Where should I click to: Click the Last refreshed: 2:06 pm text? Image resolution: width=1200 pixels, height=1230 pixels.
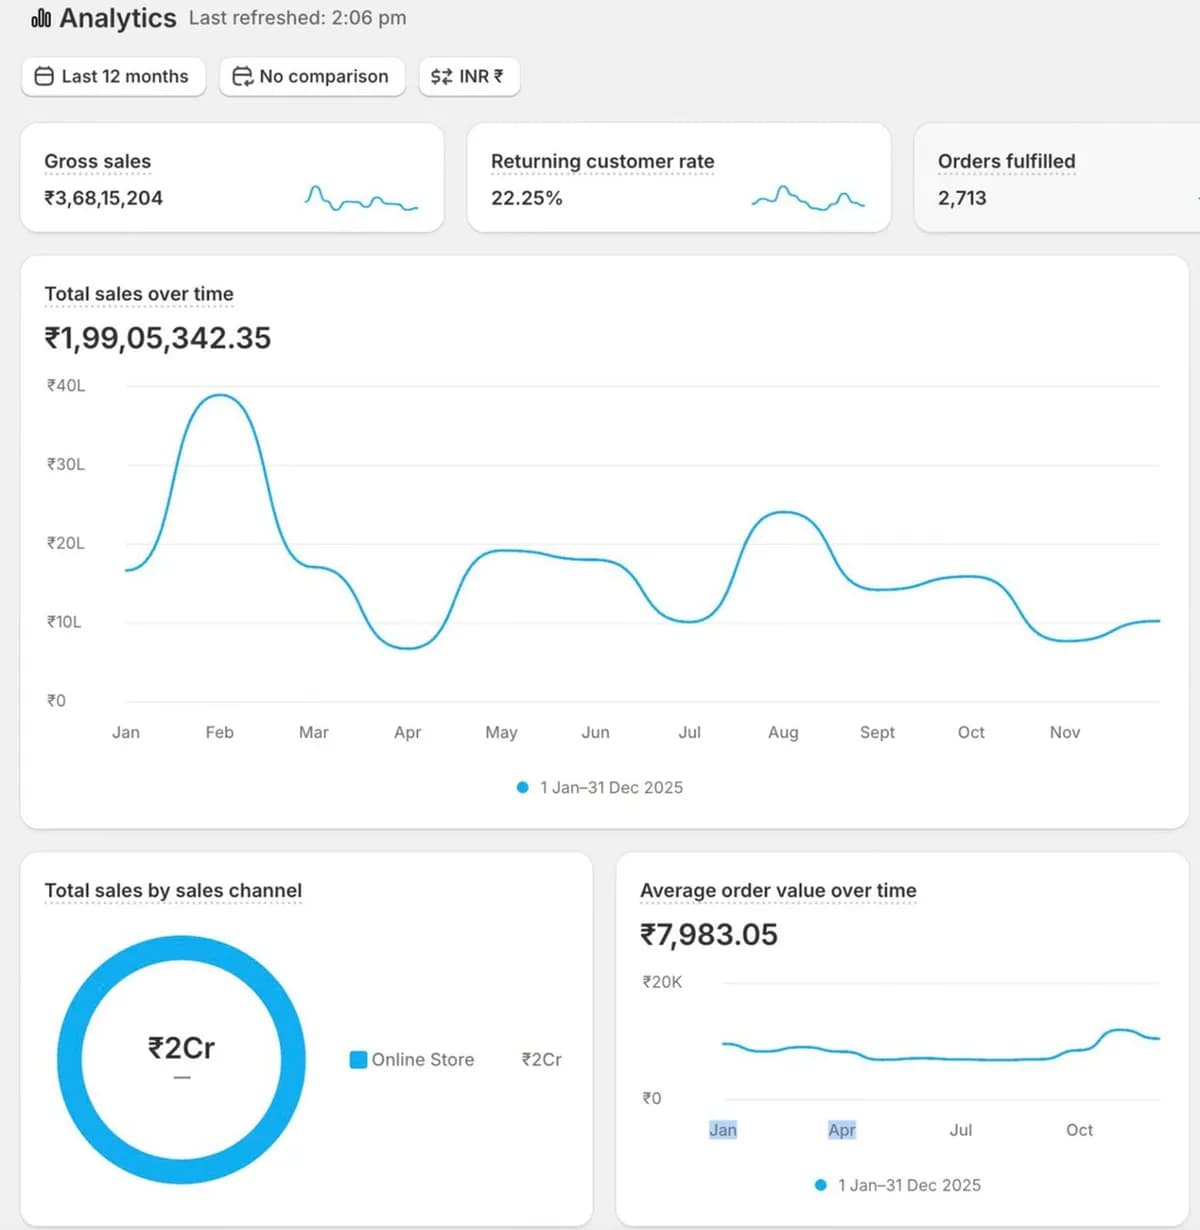click(298, 18)
